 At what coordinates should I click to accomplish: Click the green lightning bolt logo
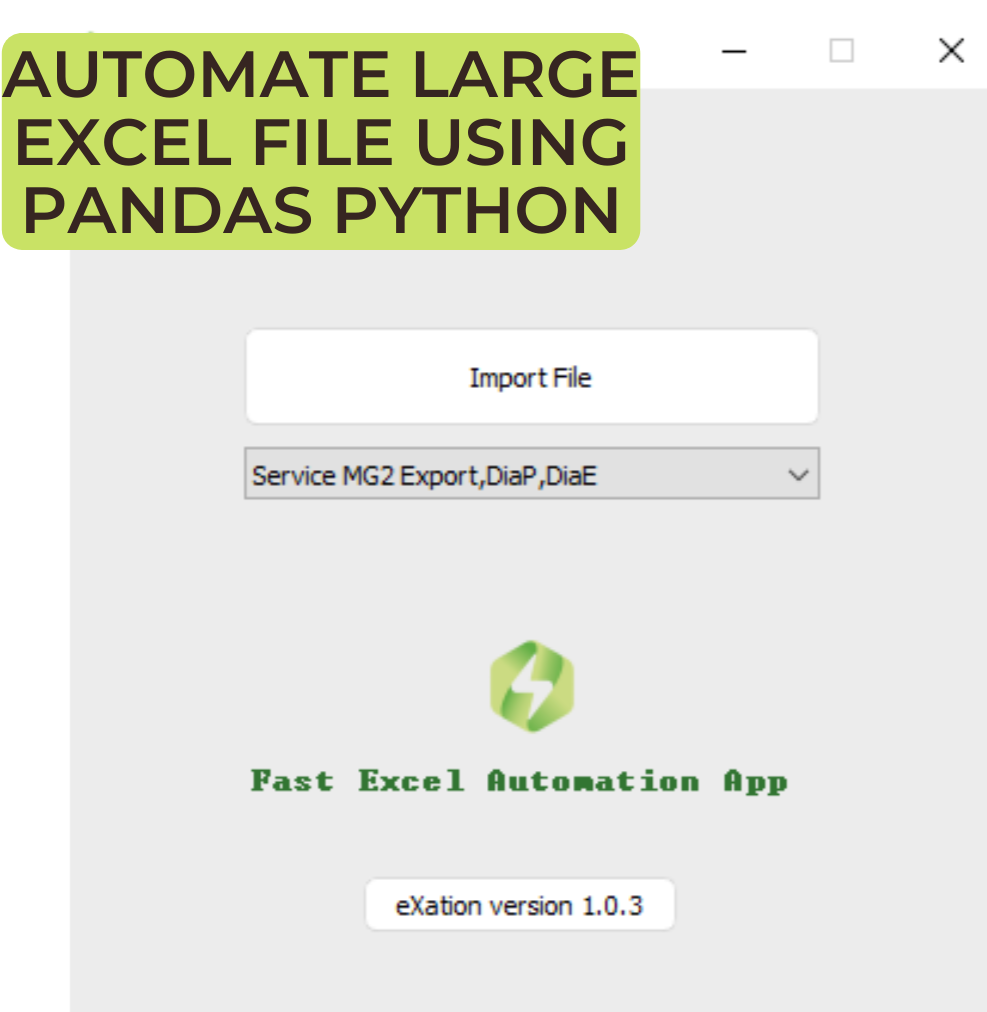tap(532, 686)
